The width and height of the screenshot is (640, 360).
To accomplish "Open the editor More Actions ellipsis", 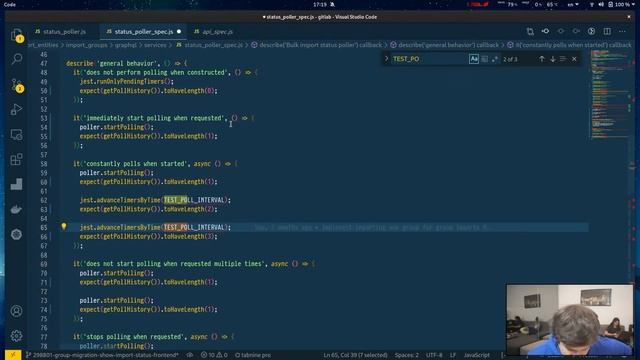I will click(622, 31).
